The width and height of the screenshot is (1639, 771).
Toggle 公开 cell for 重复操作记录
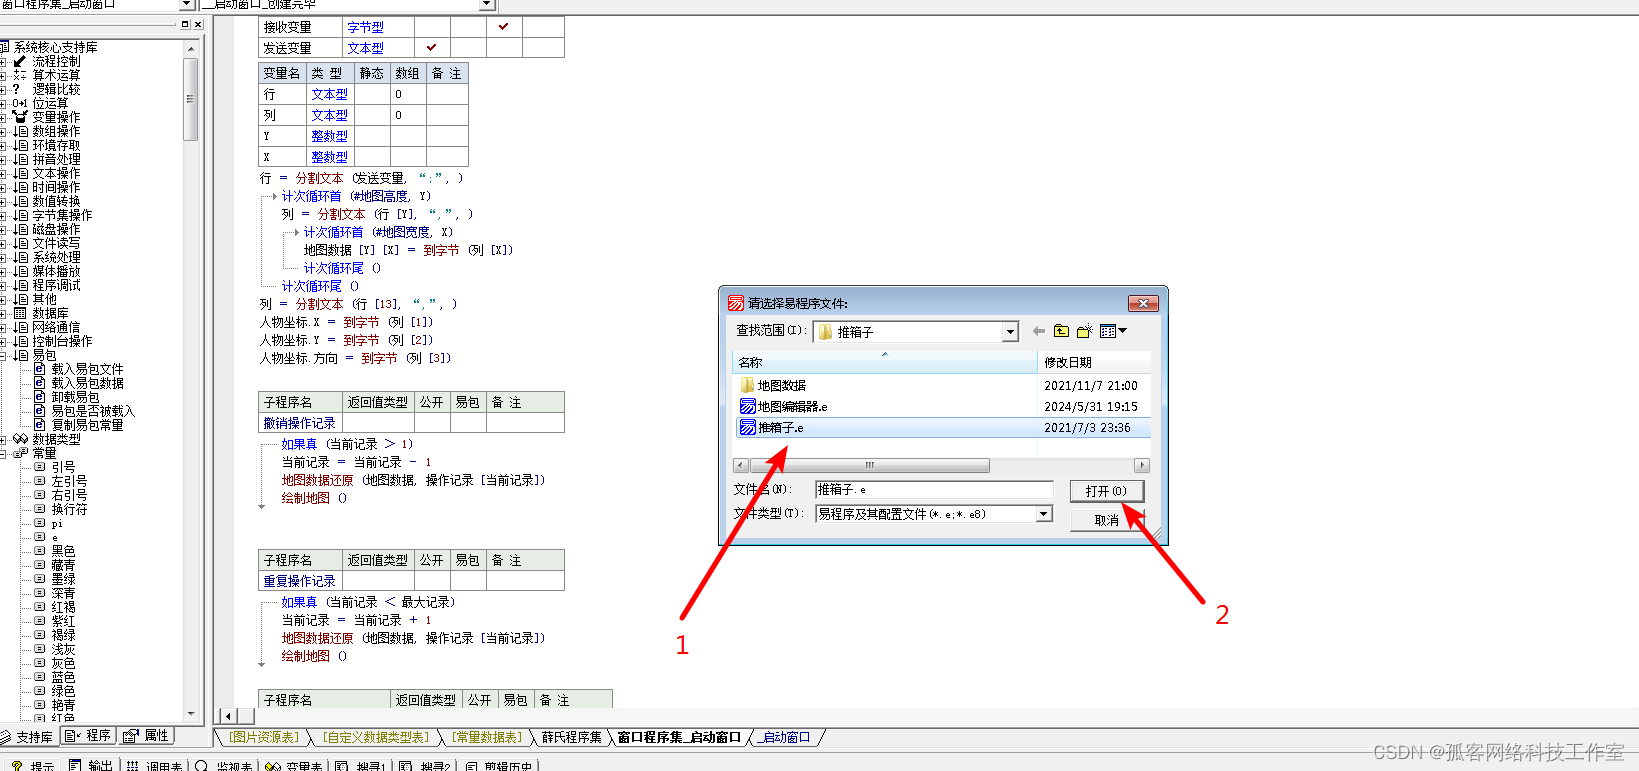(432, 581)
